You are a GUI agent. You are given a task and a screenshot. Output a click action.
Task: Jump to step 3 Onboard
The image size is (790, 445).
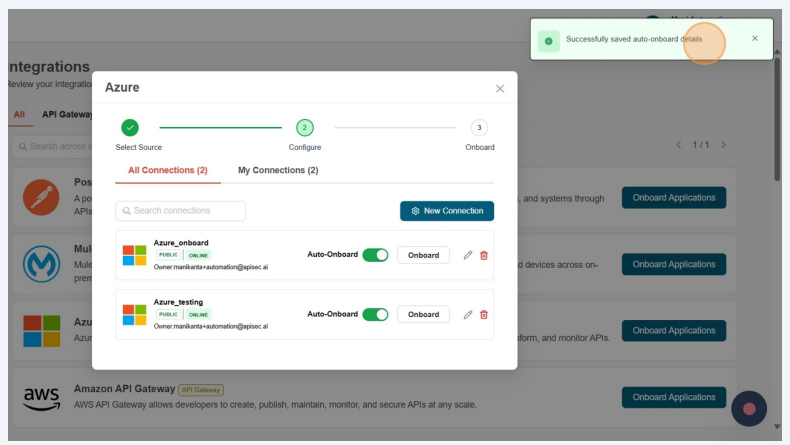[x=479, y=127]
